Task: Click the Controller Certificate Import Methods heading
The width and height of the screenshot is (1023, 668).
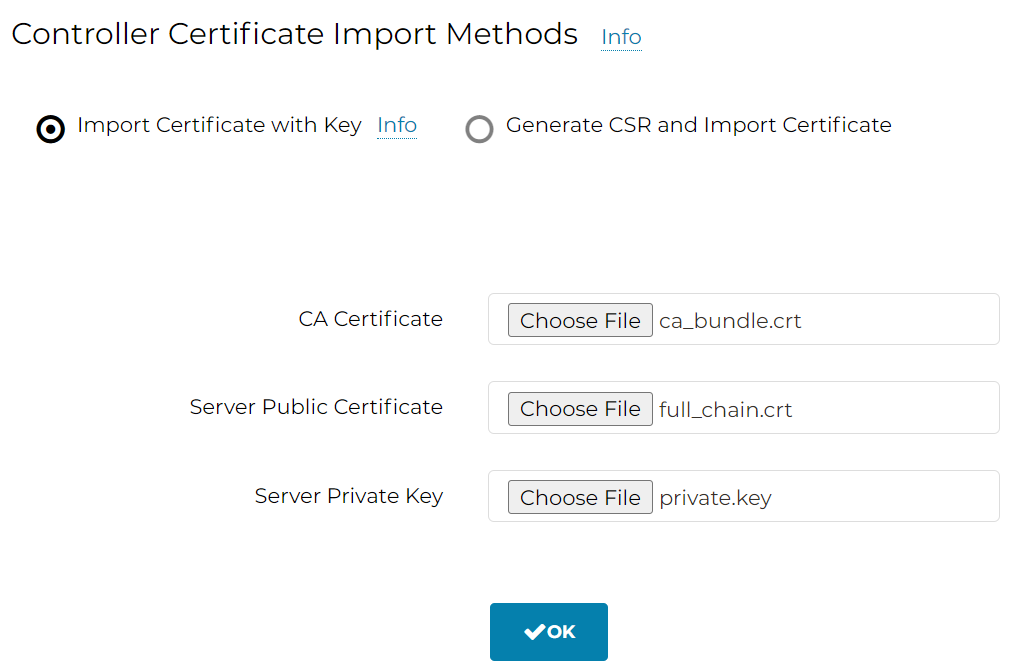Action: (294, 34)
